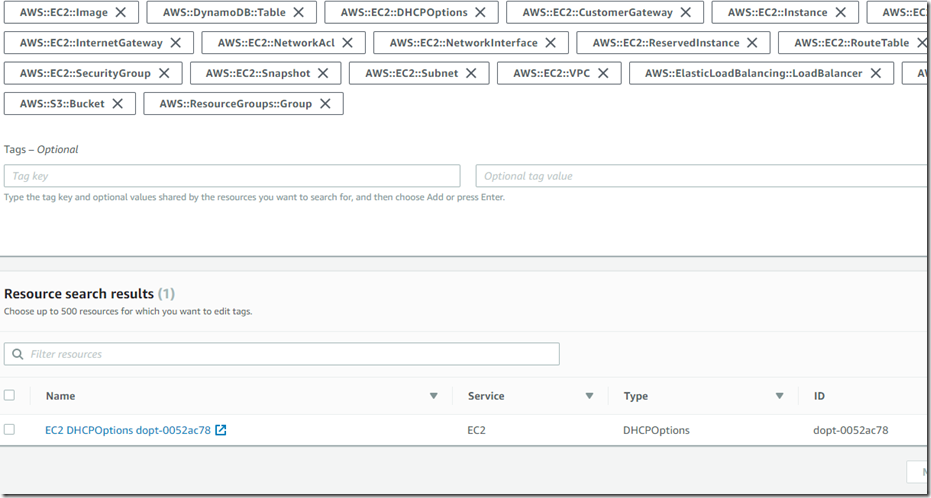Screen dimensions: 931x498
Task: Remove the AWS::EC2::Subnet type tag
Action: point(471,73)
